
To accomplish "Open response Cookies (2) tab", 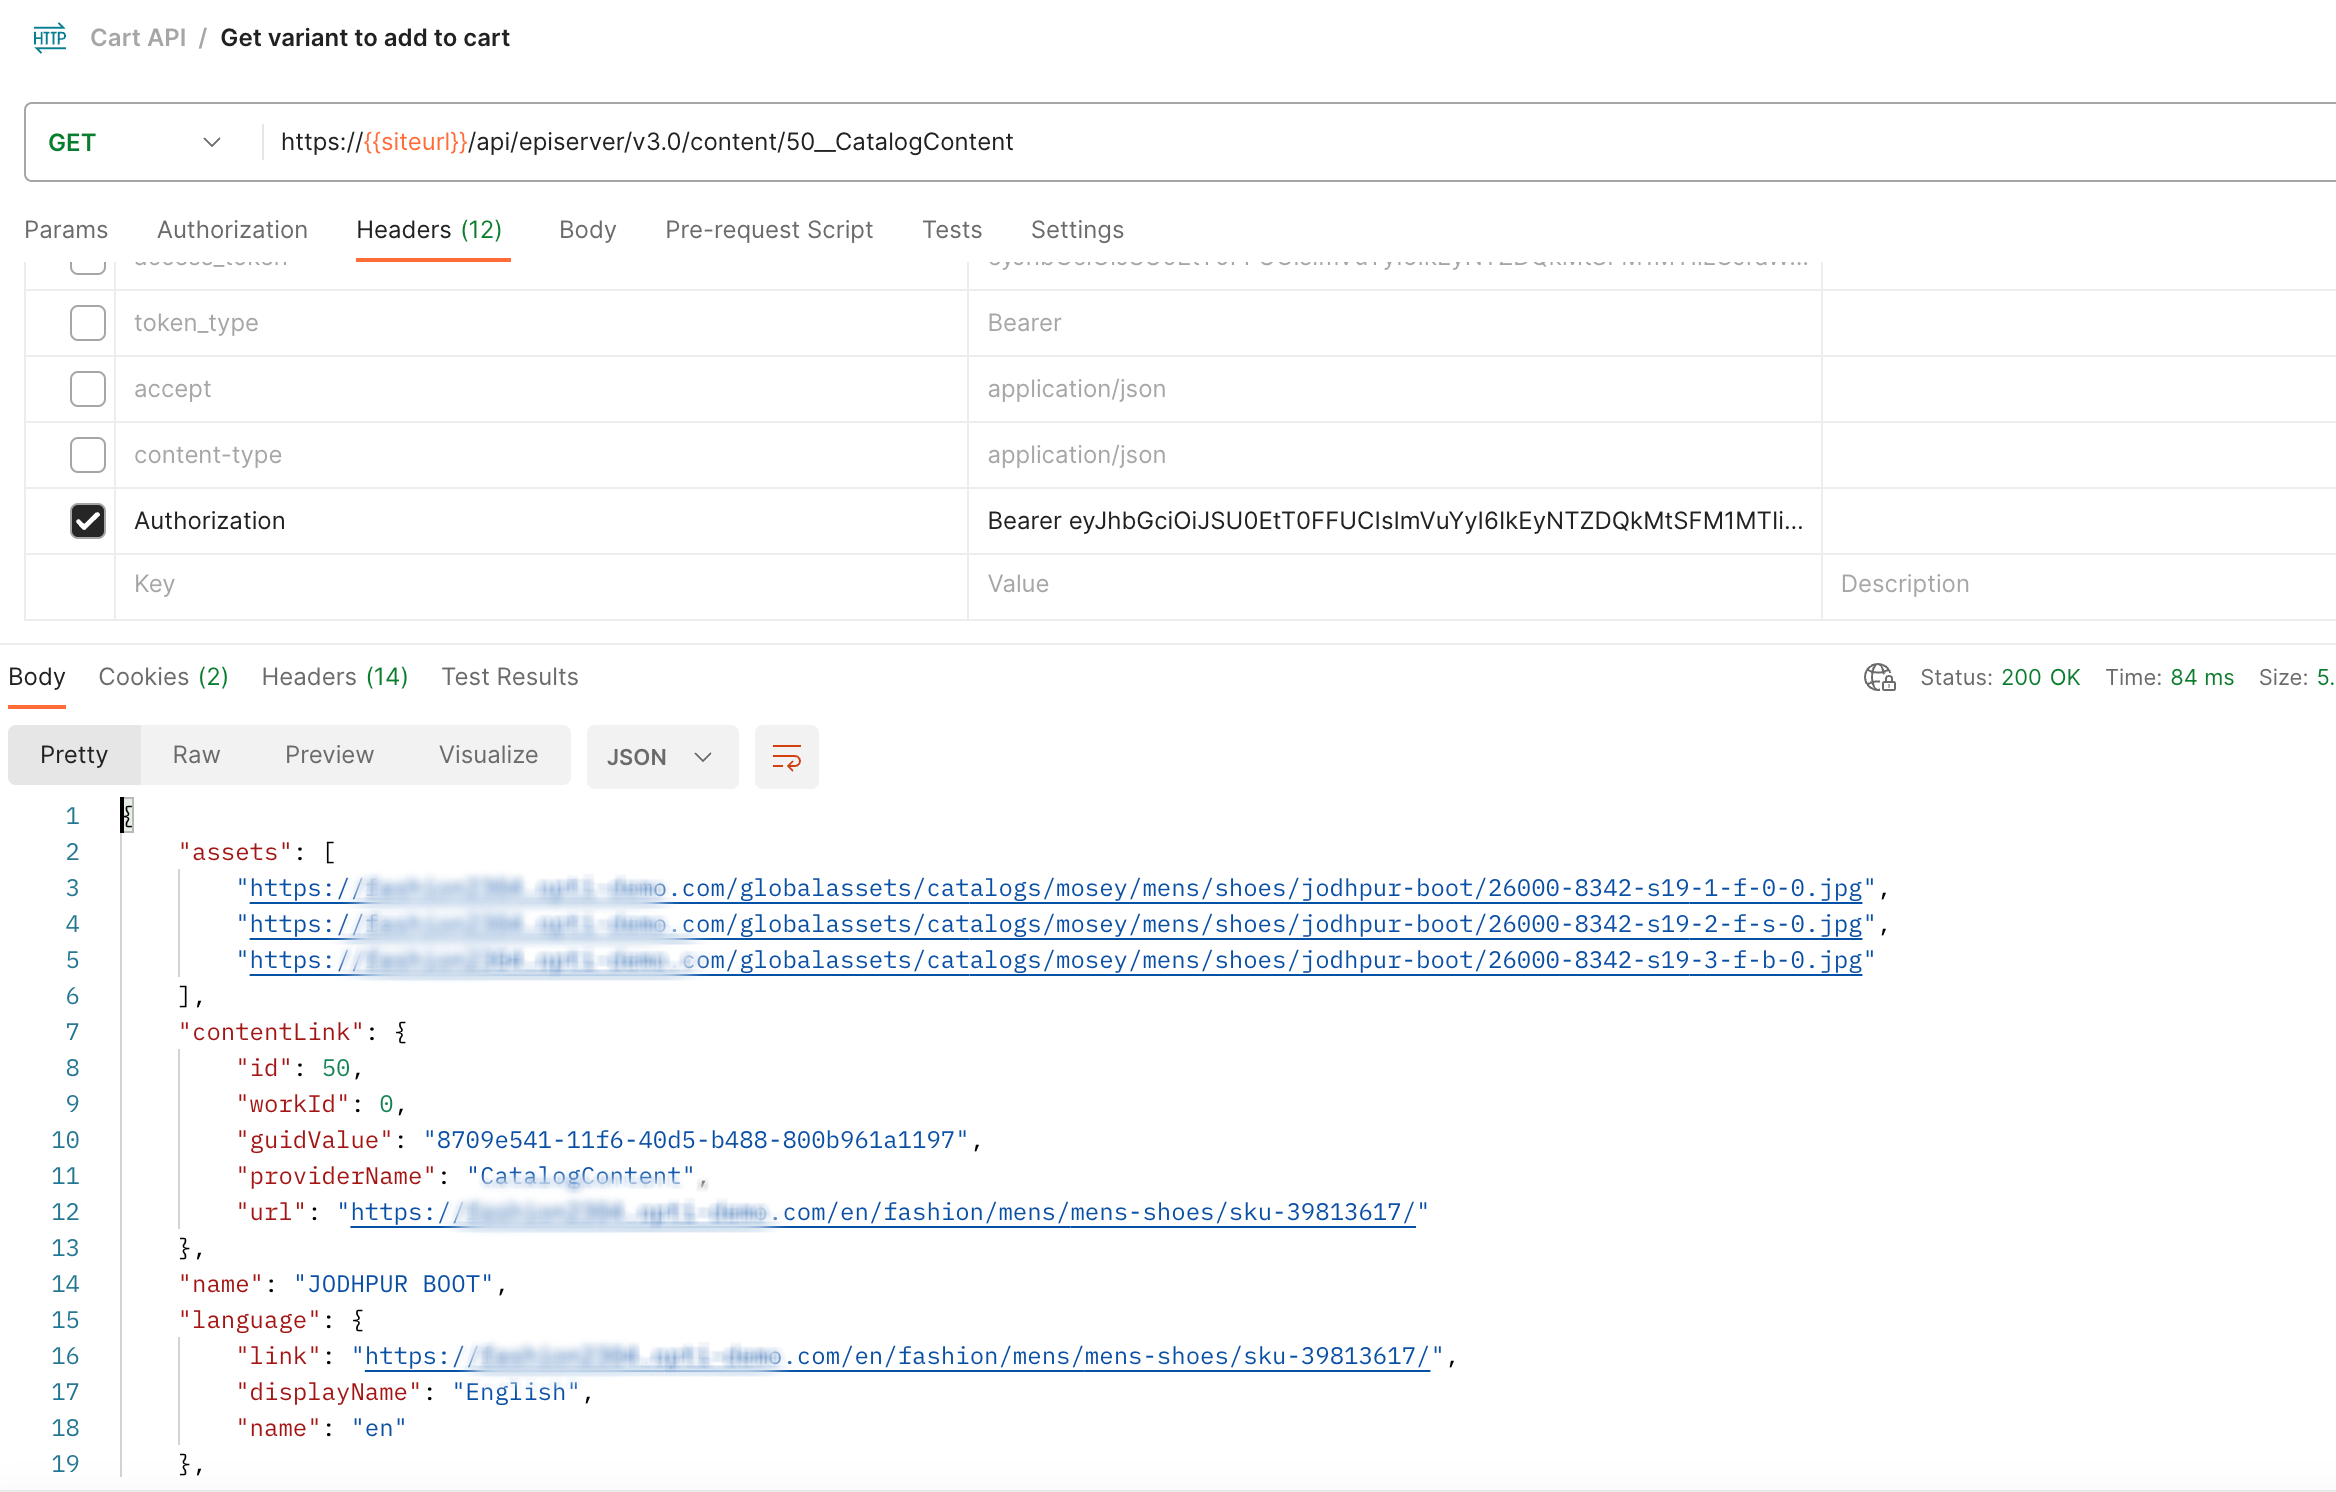I will pos(163,677).
